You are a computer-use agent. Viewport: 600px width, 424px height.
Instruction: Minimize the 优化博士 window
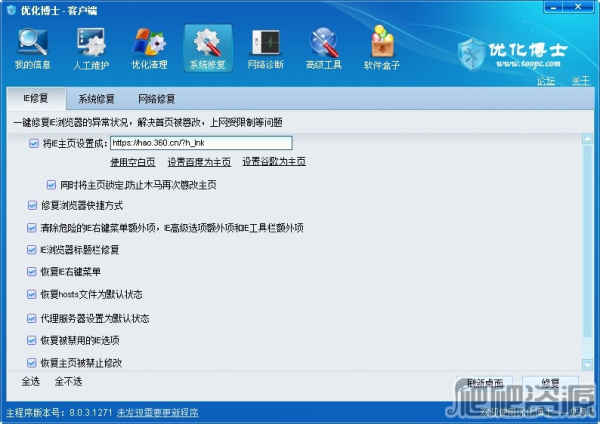point(554,7)
